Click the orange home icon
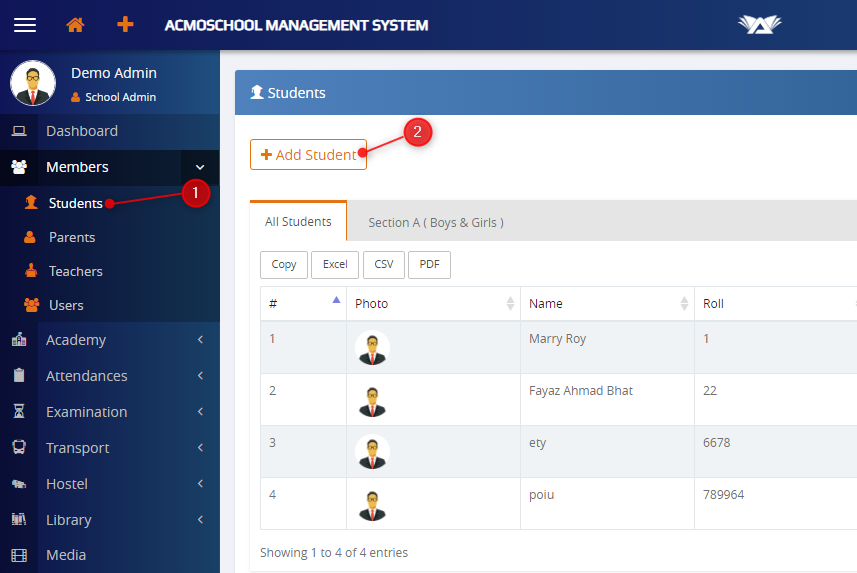857x573 pixels. (75, 25)
